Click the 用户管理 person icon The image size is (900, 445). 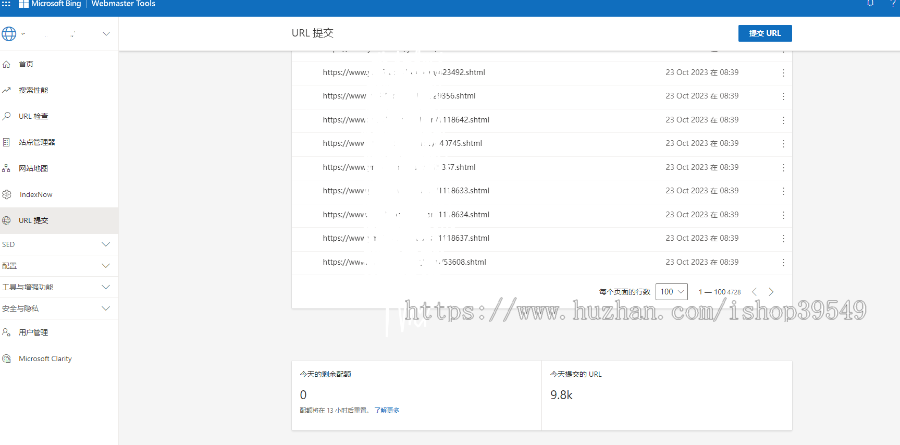pos(6,332)
